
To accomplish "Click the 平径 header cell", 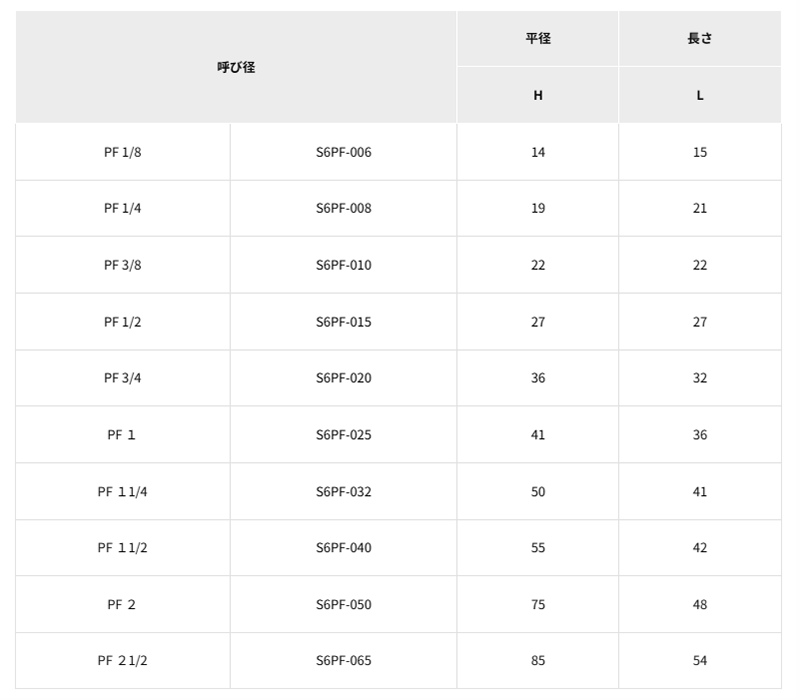I will [538, 39].
